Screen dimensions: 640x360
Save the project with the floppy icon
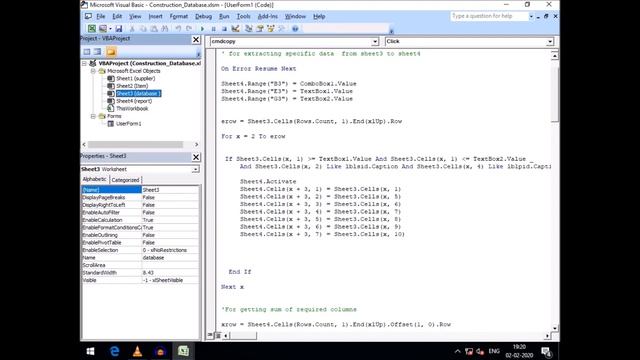click(x=118, y=29)
